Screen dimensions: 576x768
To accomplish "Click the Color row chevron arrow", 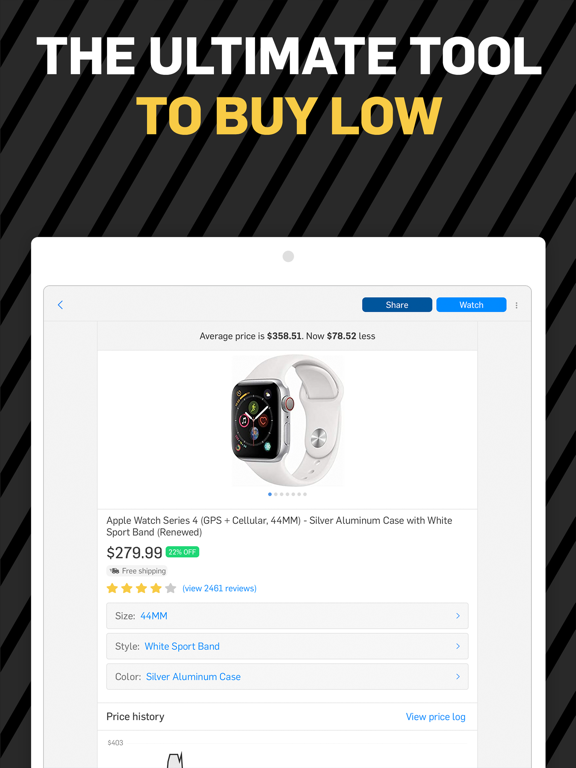I will [458, 676].
